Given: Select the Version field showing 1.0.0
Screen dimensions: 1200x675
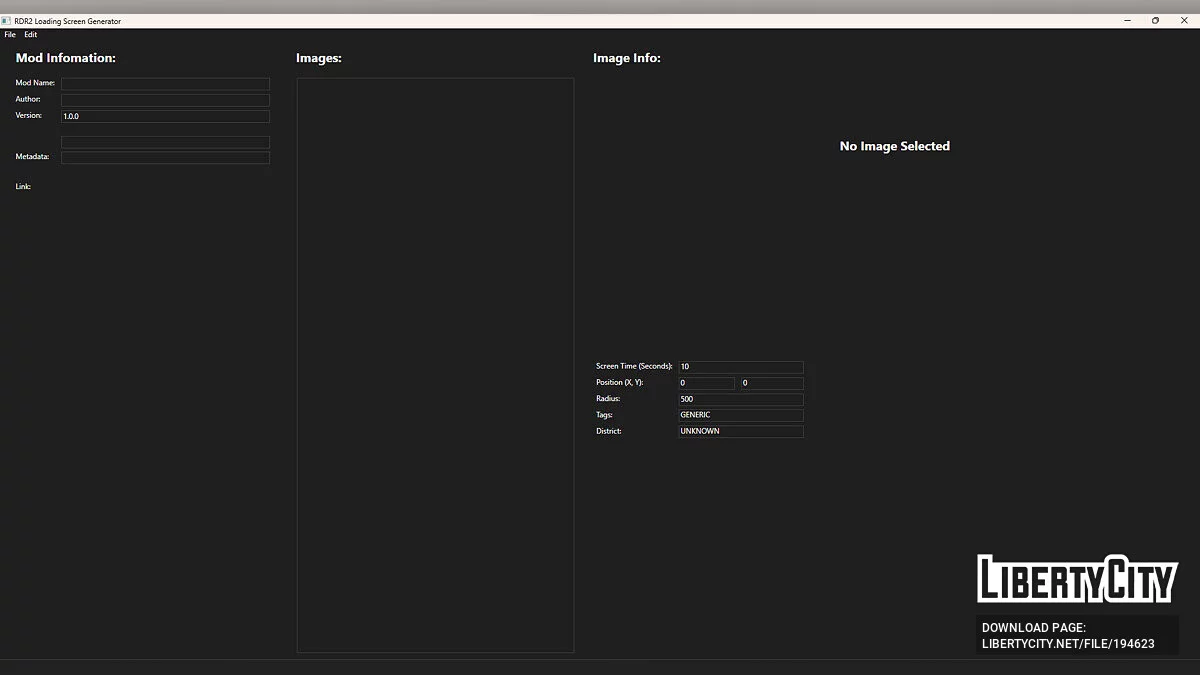Looking at the screenshot, I should 165,117.
